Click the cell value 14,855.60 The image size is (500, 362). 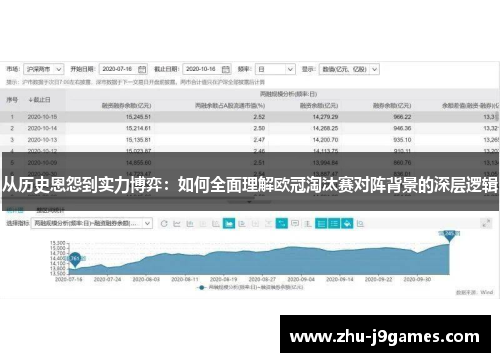[x=138, y=163]
